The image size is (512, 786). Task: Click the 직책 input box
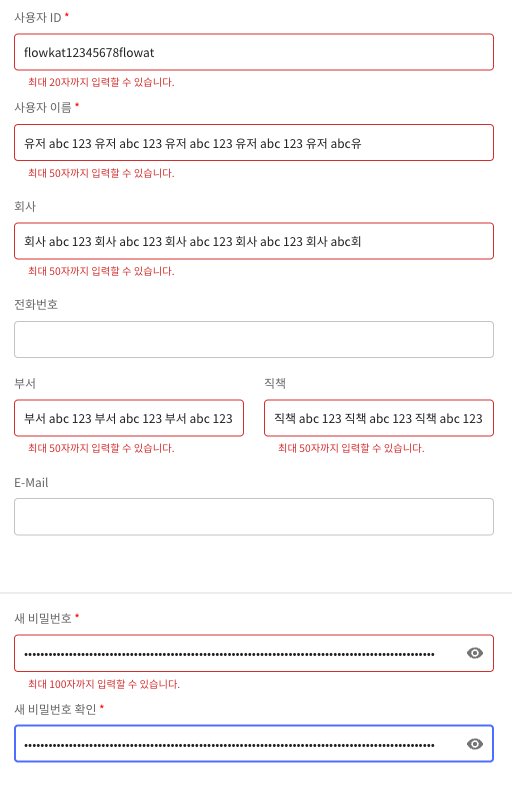379,418
